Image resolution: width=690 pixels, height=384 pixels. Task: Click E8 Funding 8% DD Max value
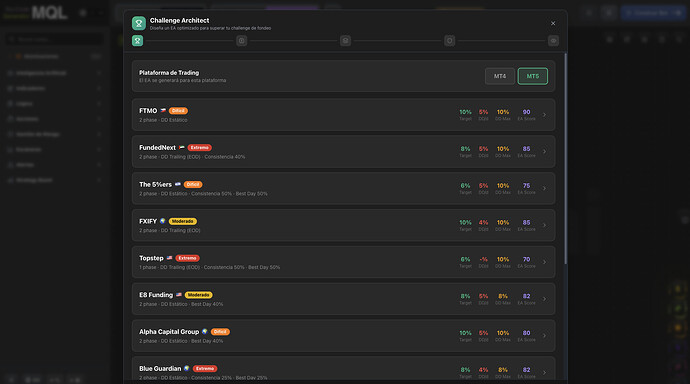503,296
